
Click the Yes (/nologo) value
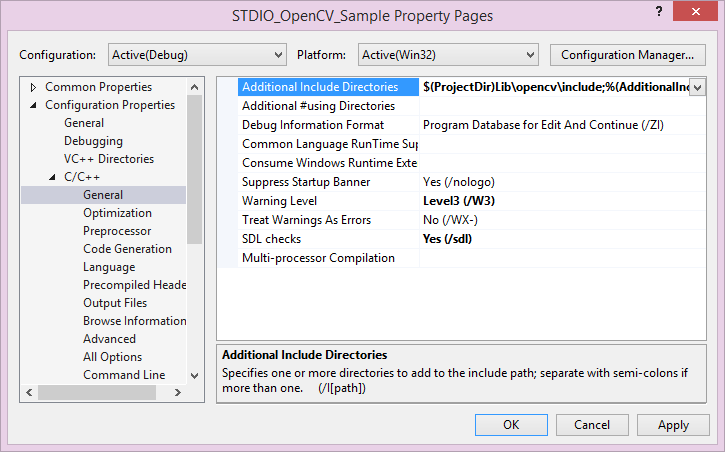(x=459, y=182)
